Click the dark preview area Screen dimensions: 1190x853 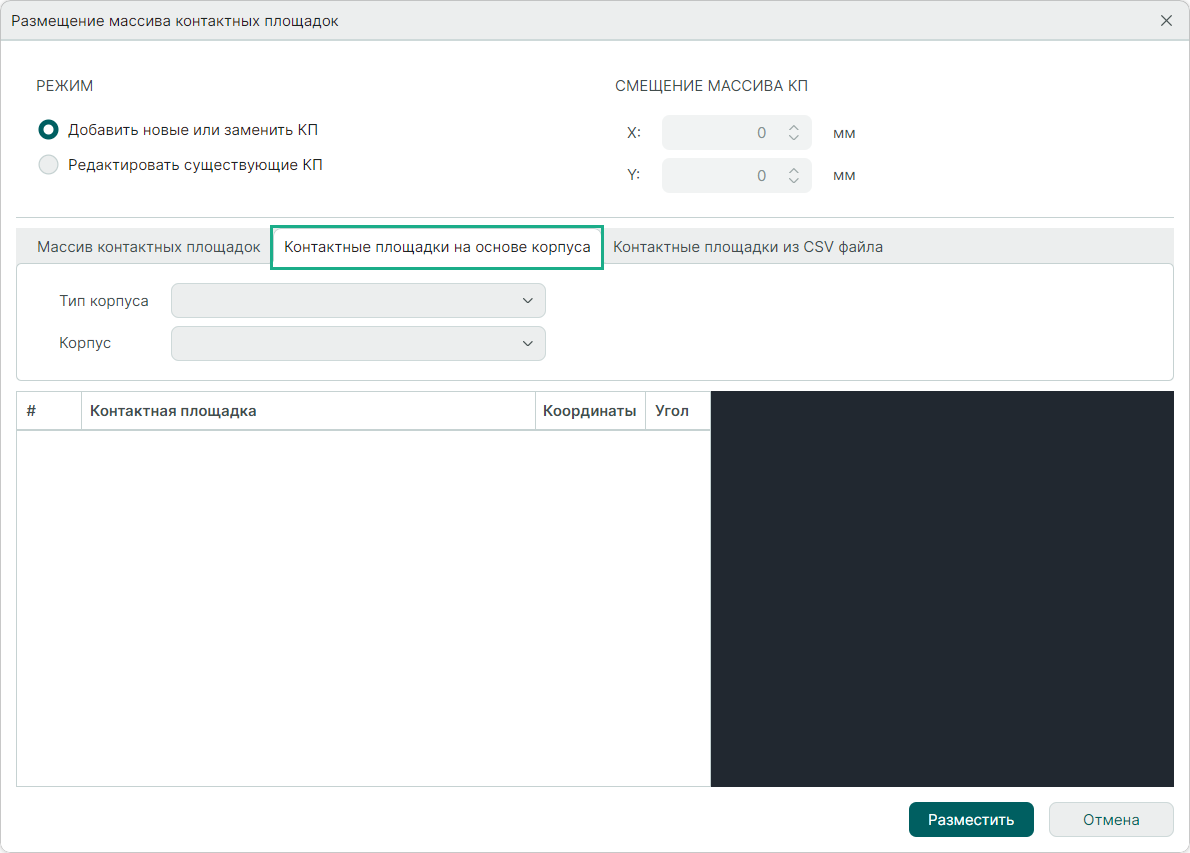941,589
